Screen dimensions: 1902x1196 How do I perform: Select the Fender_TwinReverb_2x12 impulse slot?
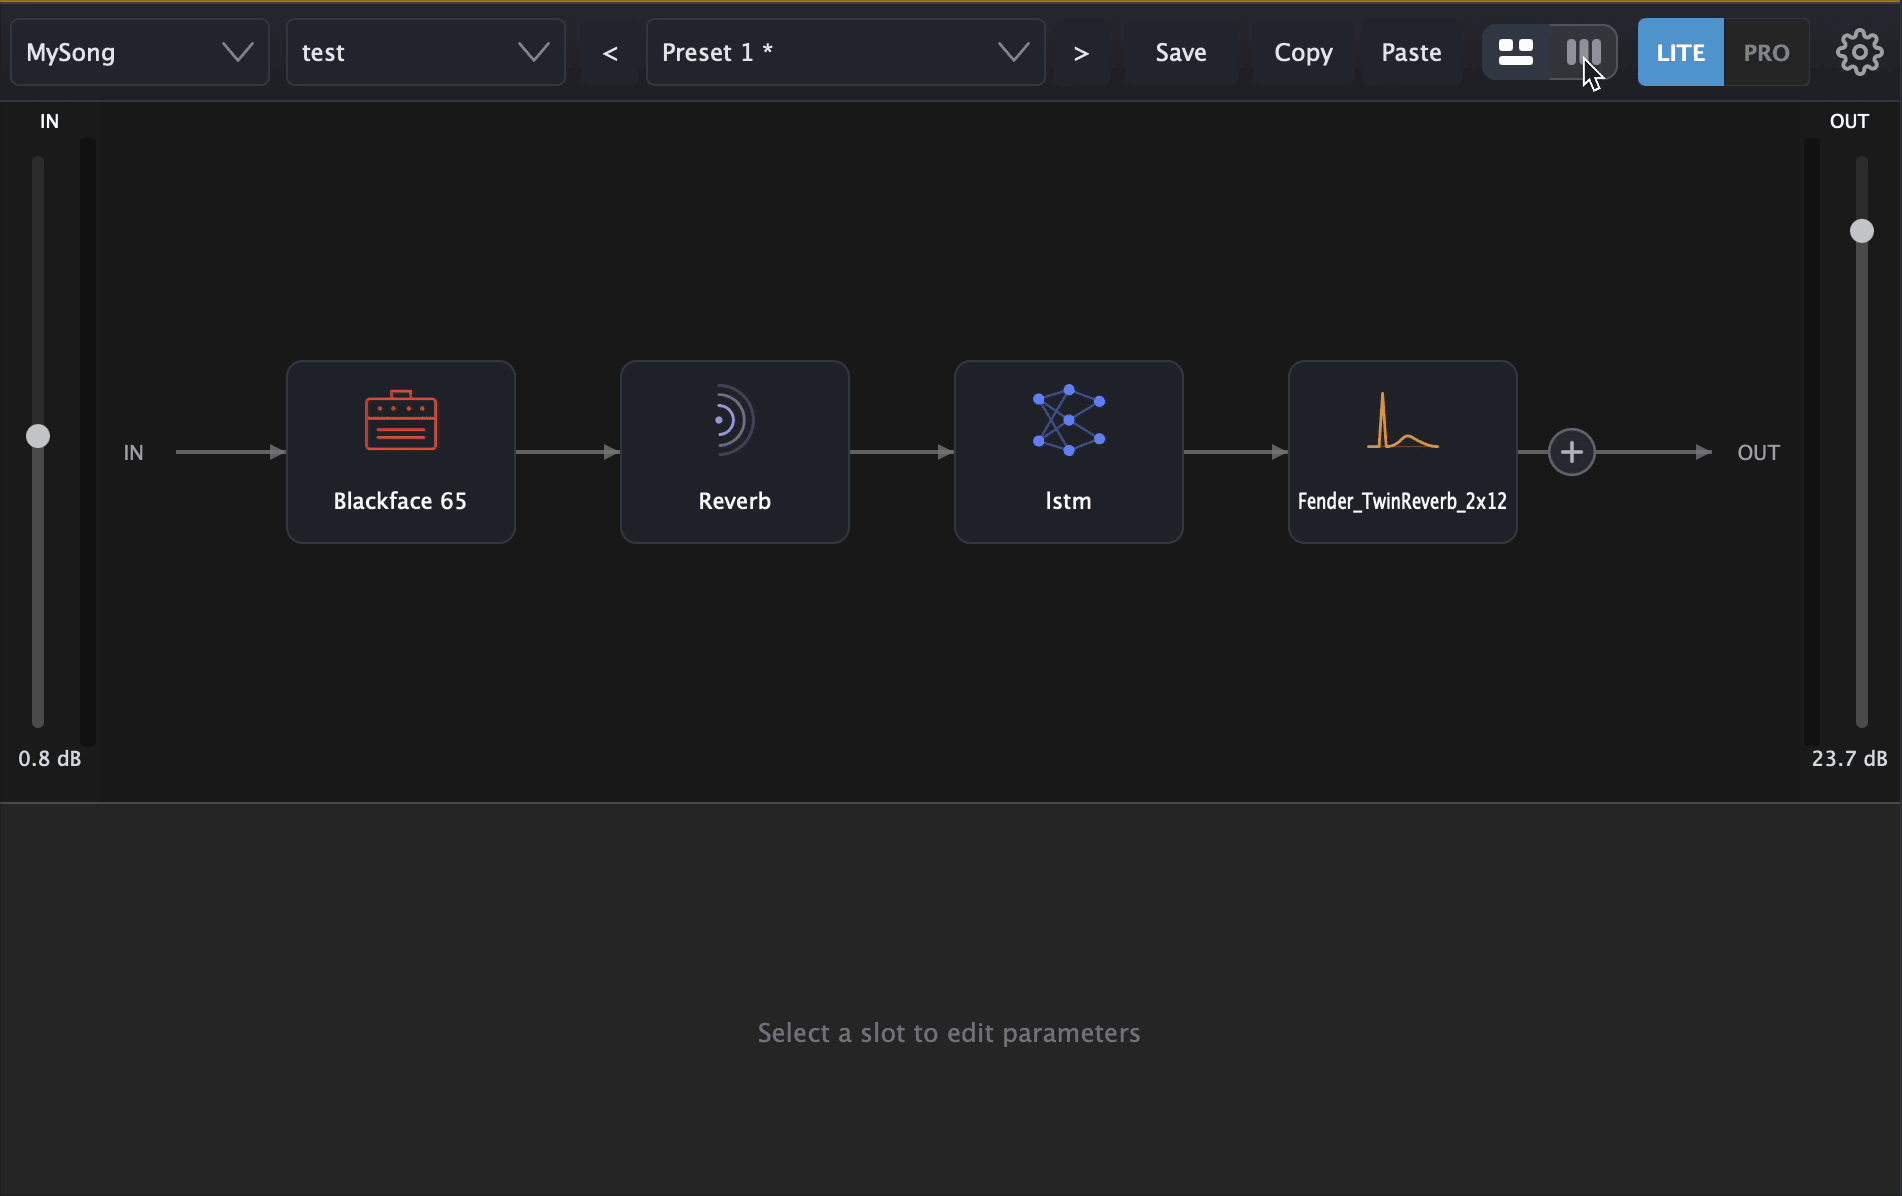(1403, 452)
